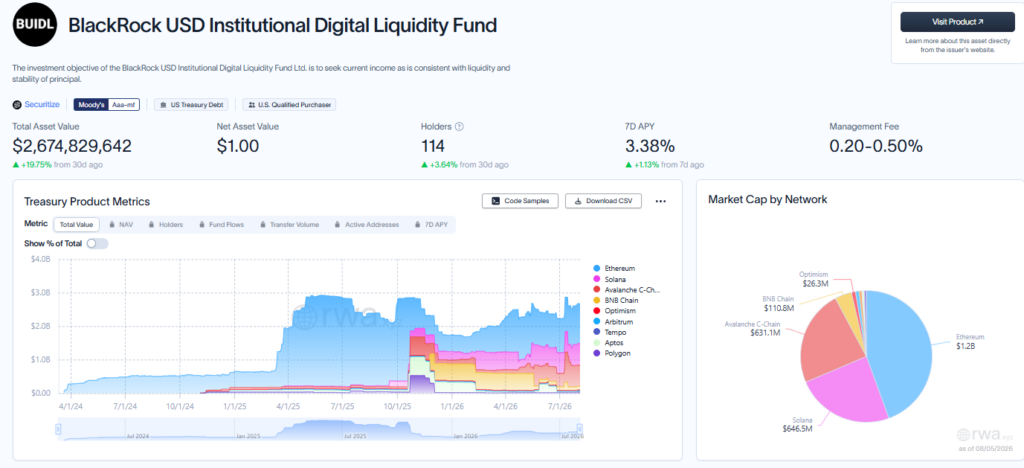
Task: Click the Download CSV button
Action: click(603, 201)
